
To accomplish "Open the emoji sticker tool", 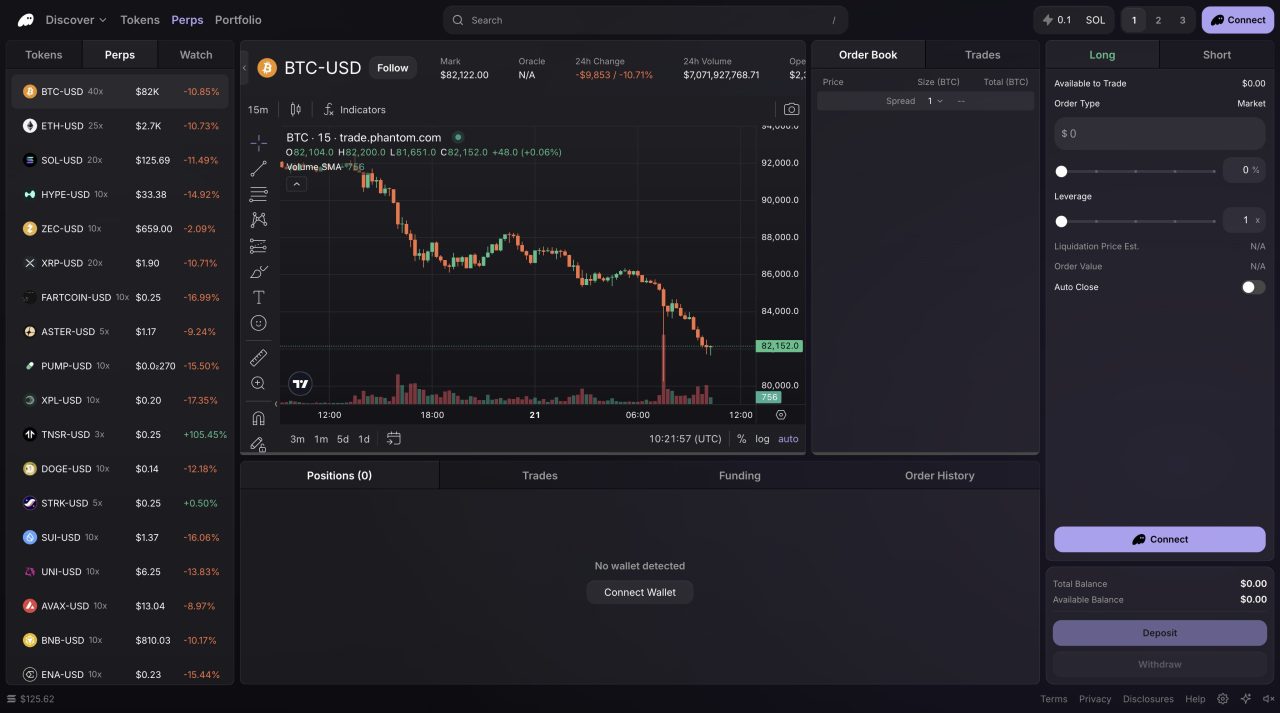I will coord(259,323).
